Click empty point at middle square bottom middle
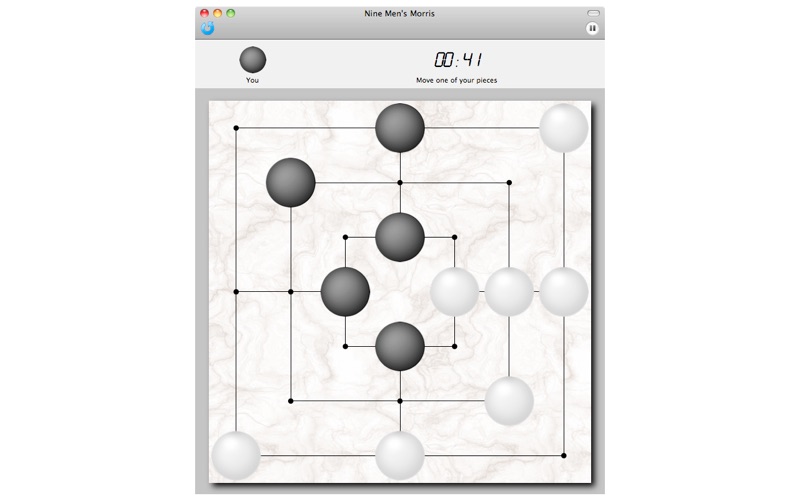Image resolution: width=800 pixels, height=500 pixels. 400,401
